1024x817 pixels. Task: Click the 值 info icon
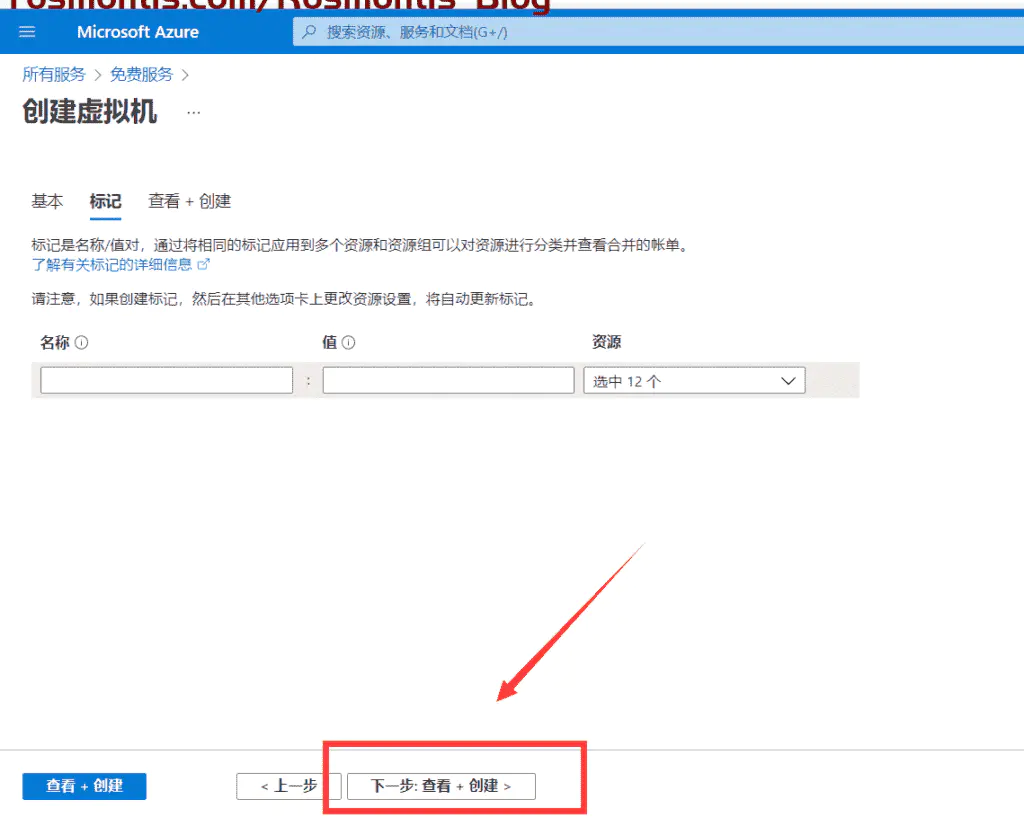coord(349,342)
